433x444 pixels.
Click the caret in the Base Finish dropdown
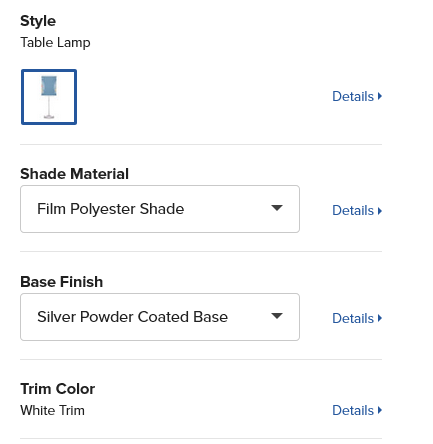277,316
